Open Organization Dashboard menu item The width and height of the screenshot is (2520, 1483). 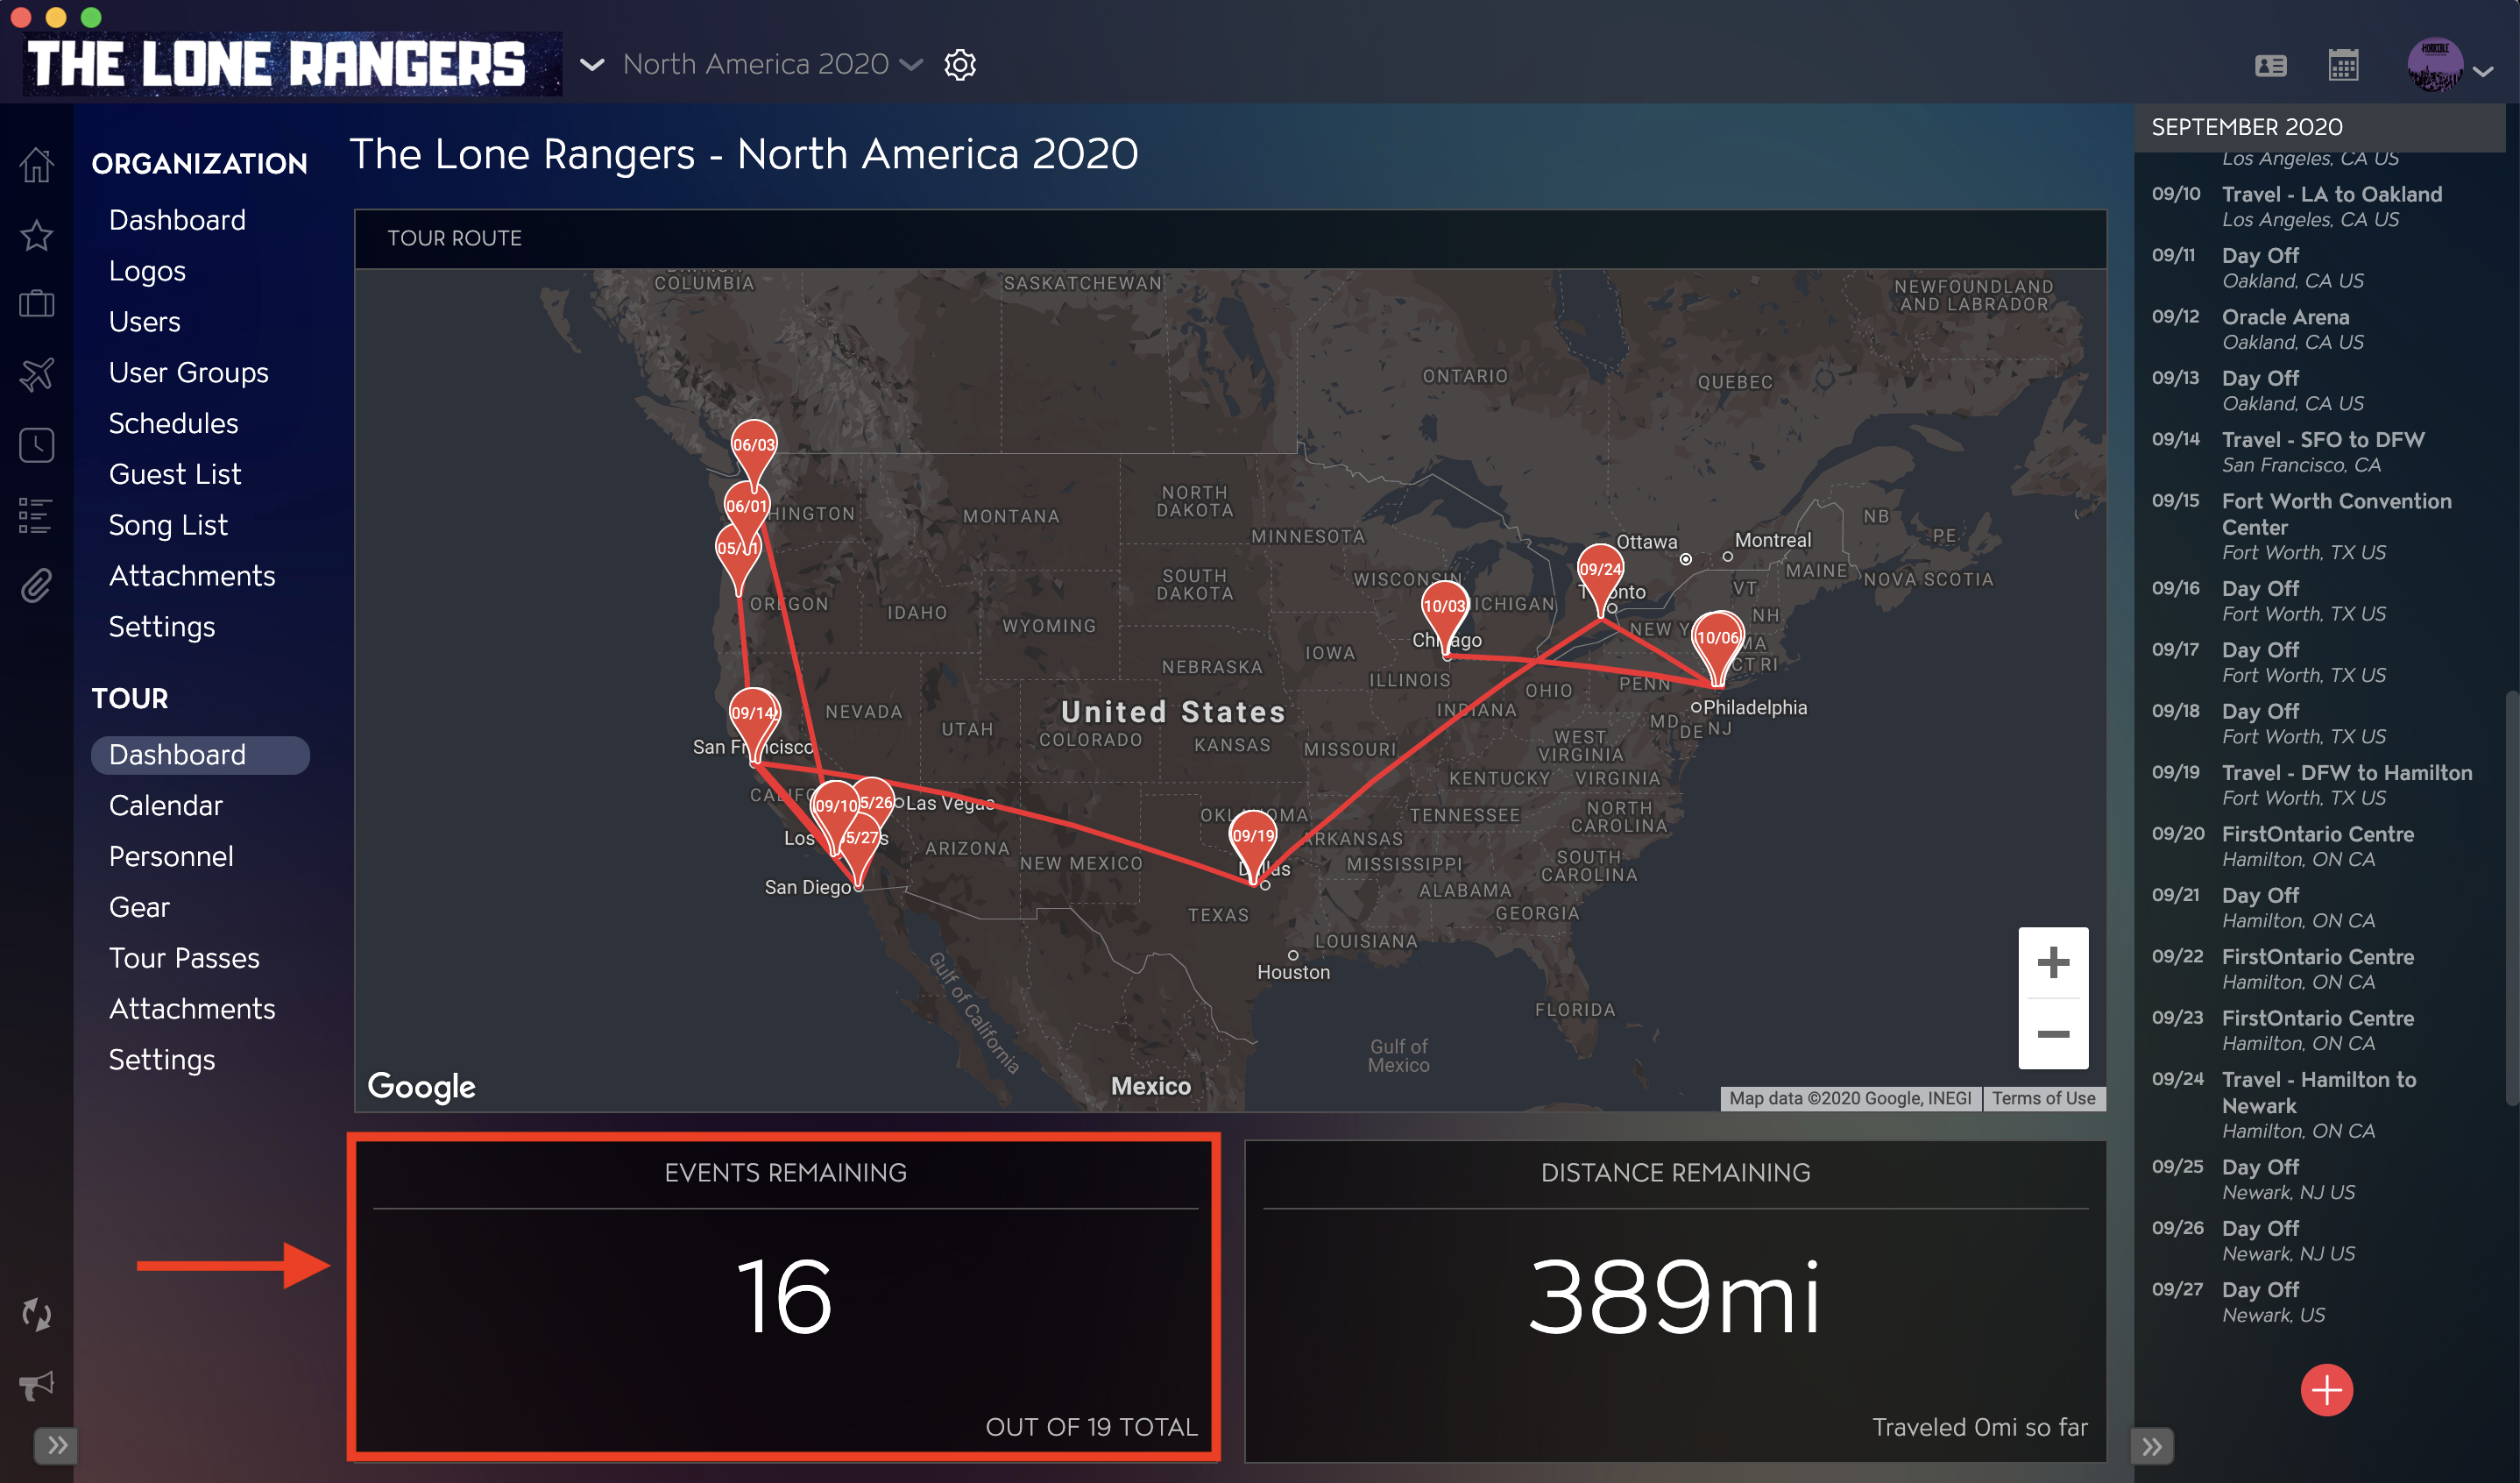(x=177, y=220)
